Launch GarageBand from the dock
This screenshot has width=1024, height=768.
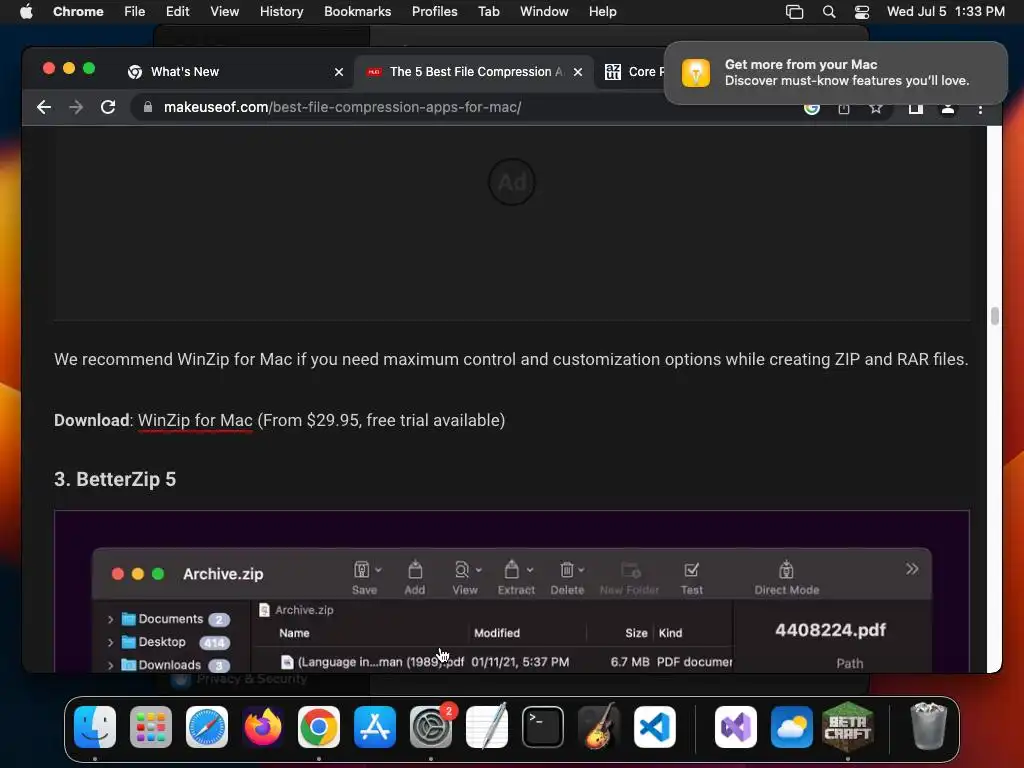[598, 727]
